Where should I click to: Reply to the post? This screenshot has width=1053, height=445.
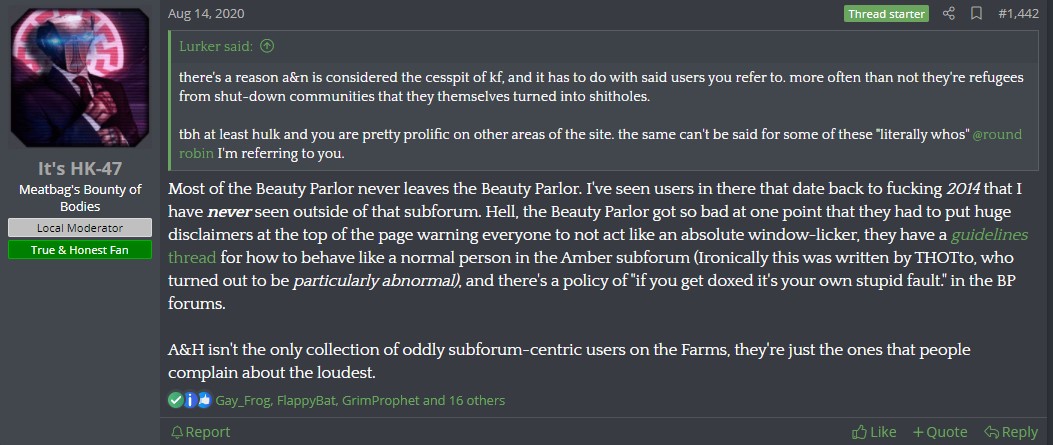click(x=1011, y=432)
